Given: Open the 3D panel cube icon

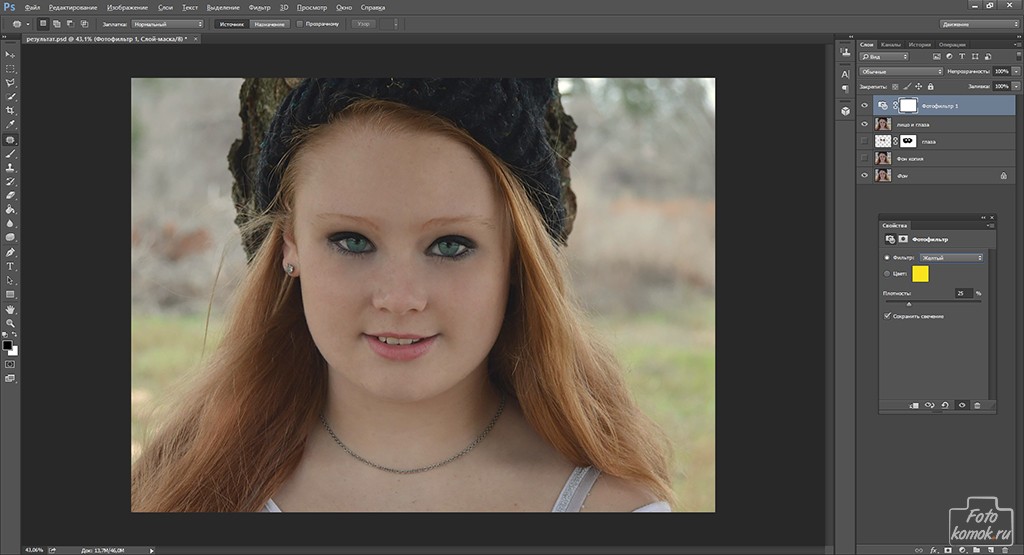Looking at the screenshot, I should pyautogui.click(x=846, y=111).
